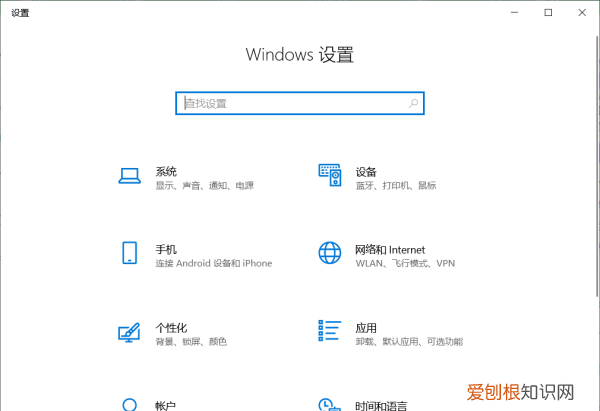Open the 设备 settings category label

(366, 172)
